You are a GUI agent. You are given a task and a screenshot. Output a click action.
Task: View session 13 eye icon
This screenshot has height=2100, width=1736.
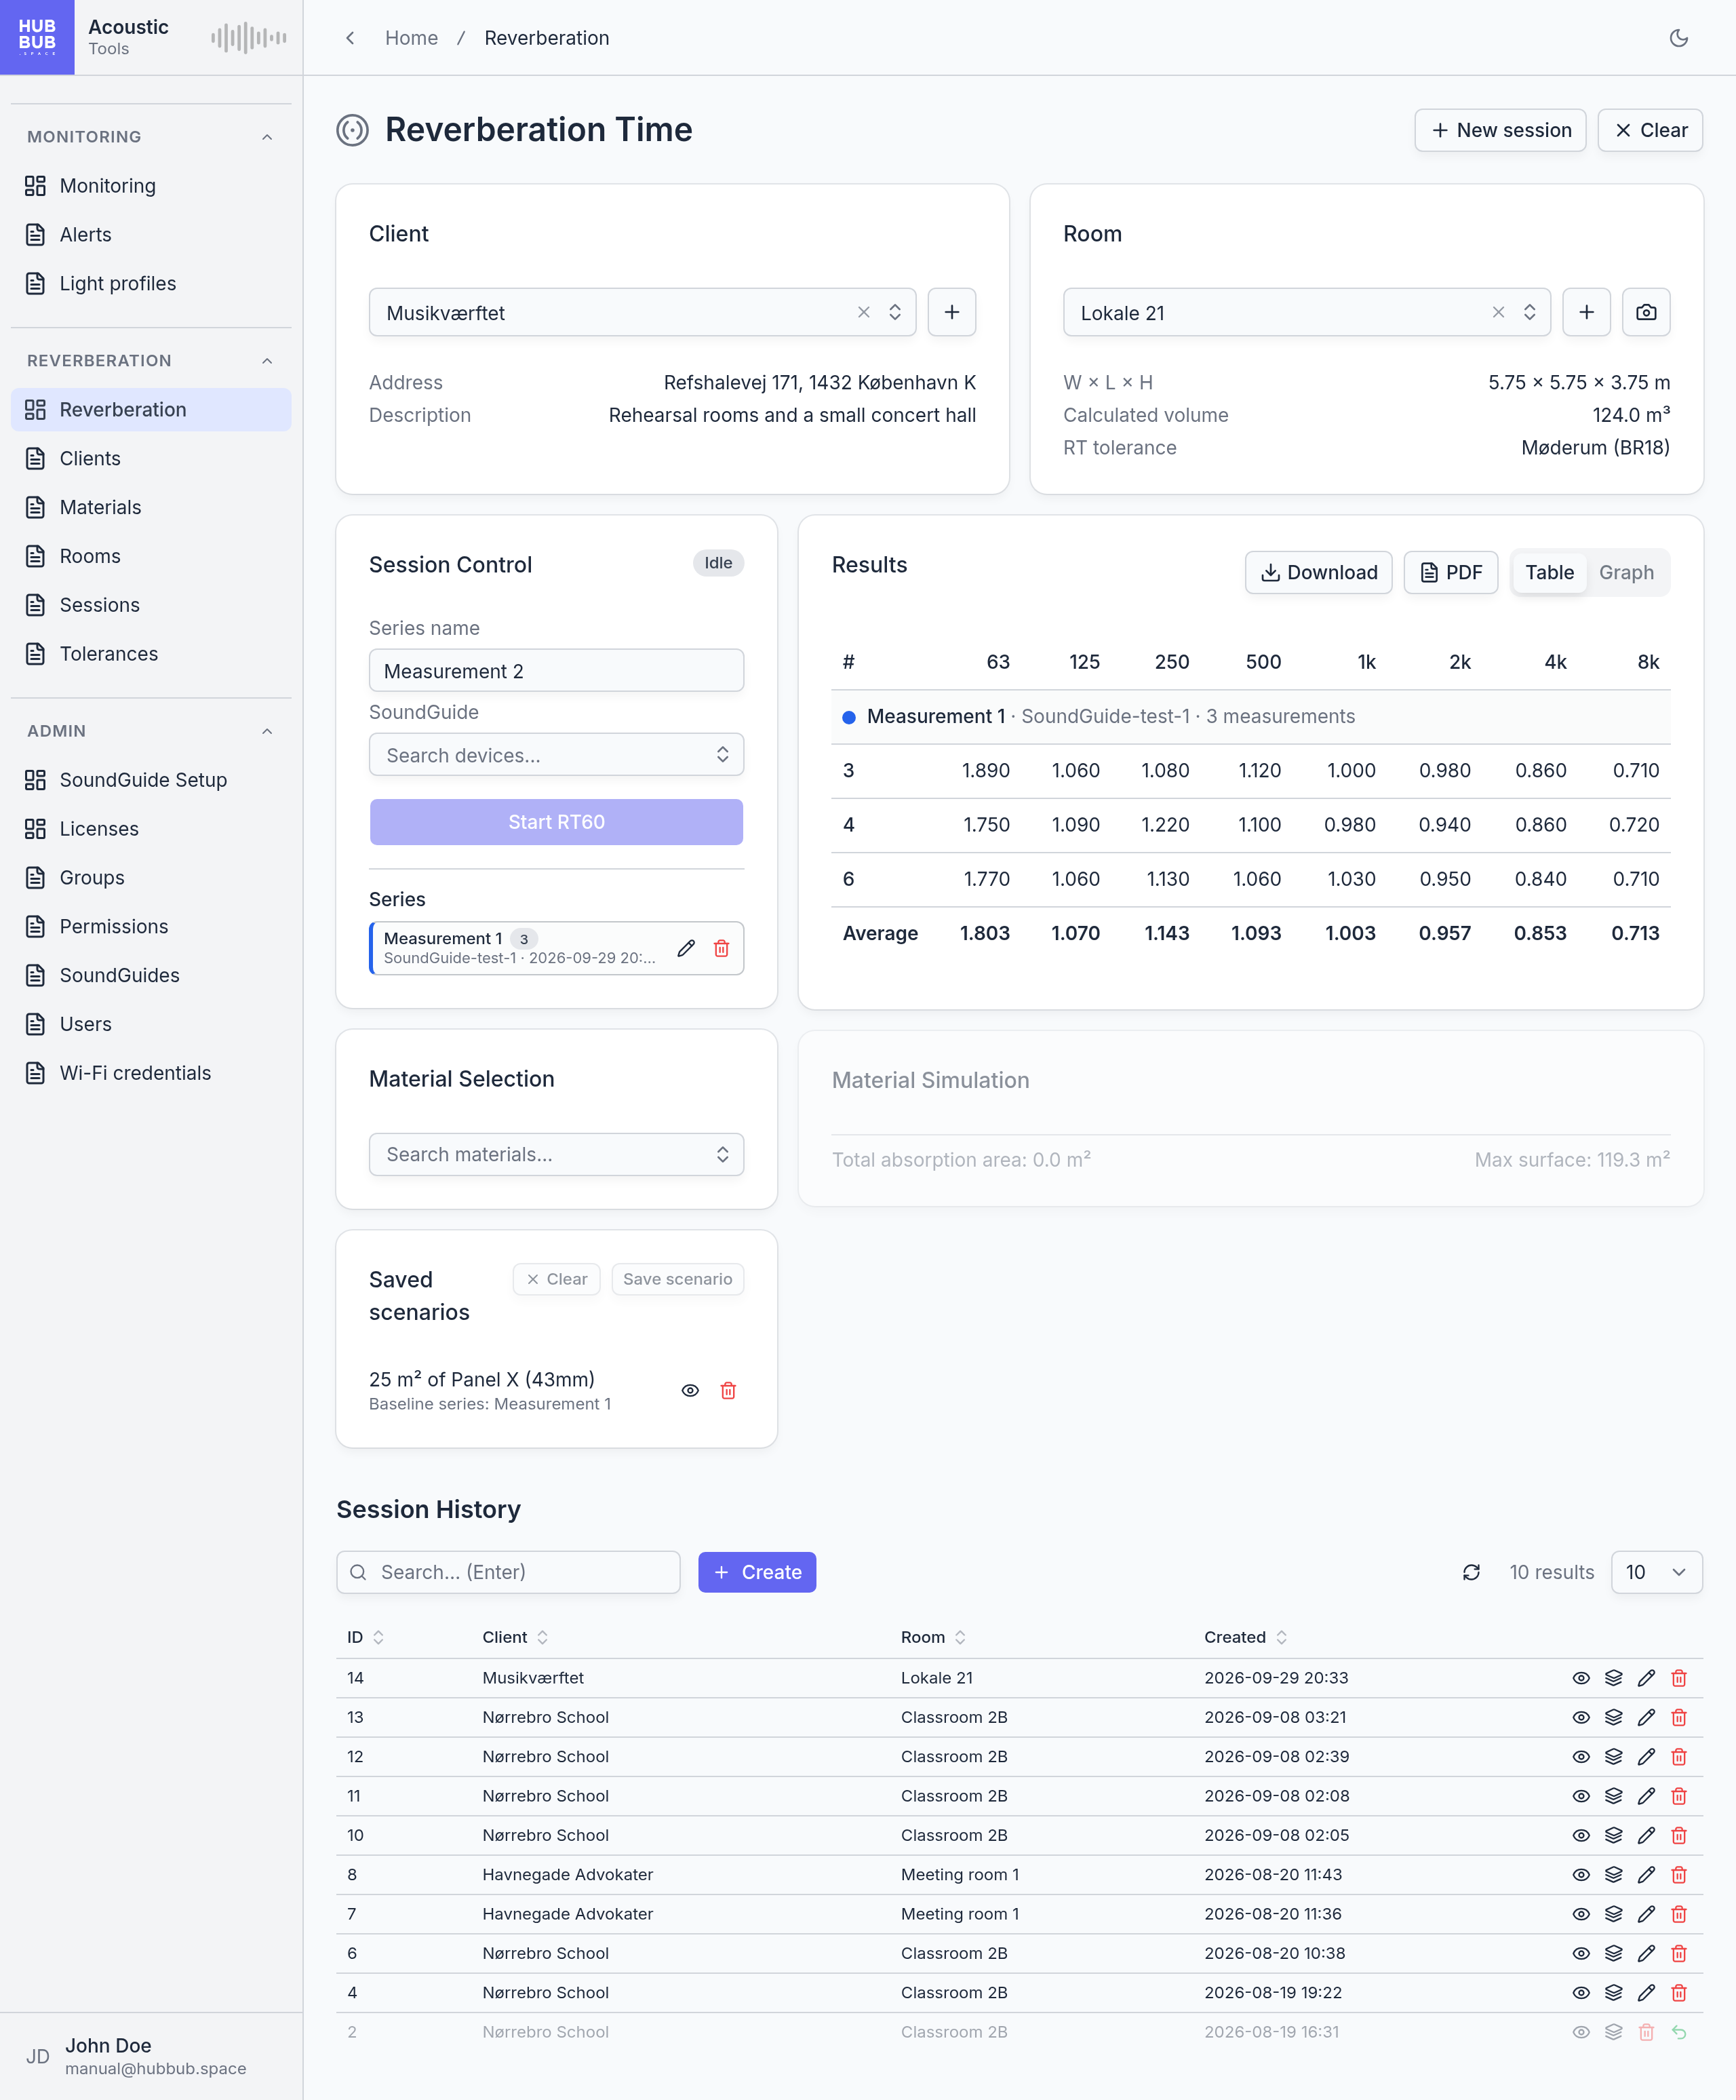click(1581, 1717)
